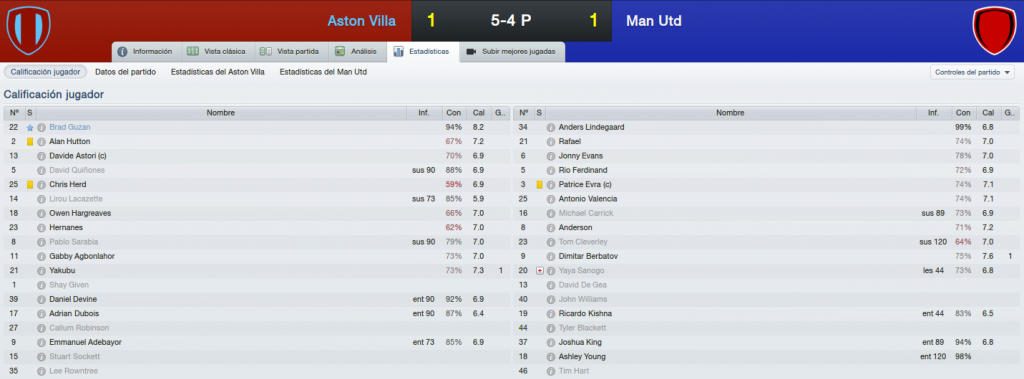
Task: Select the Calificación jugador subview
Action: coord(45,72)
